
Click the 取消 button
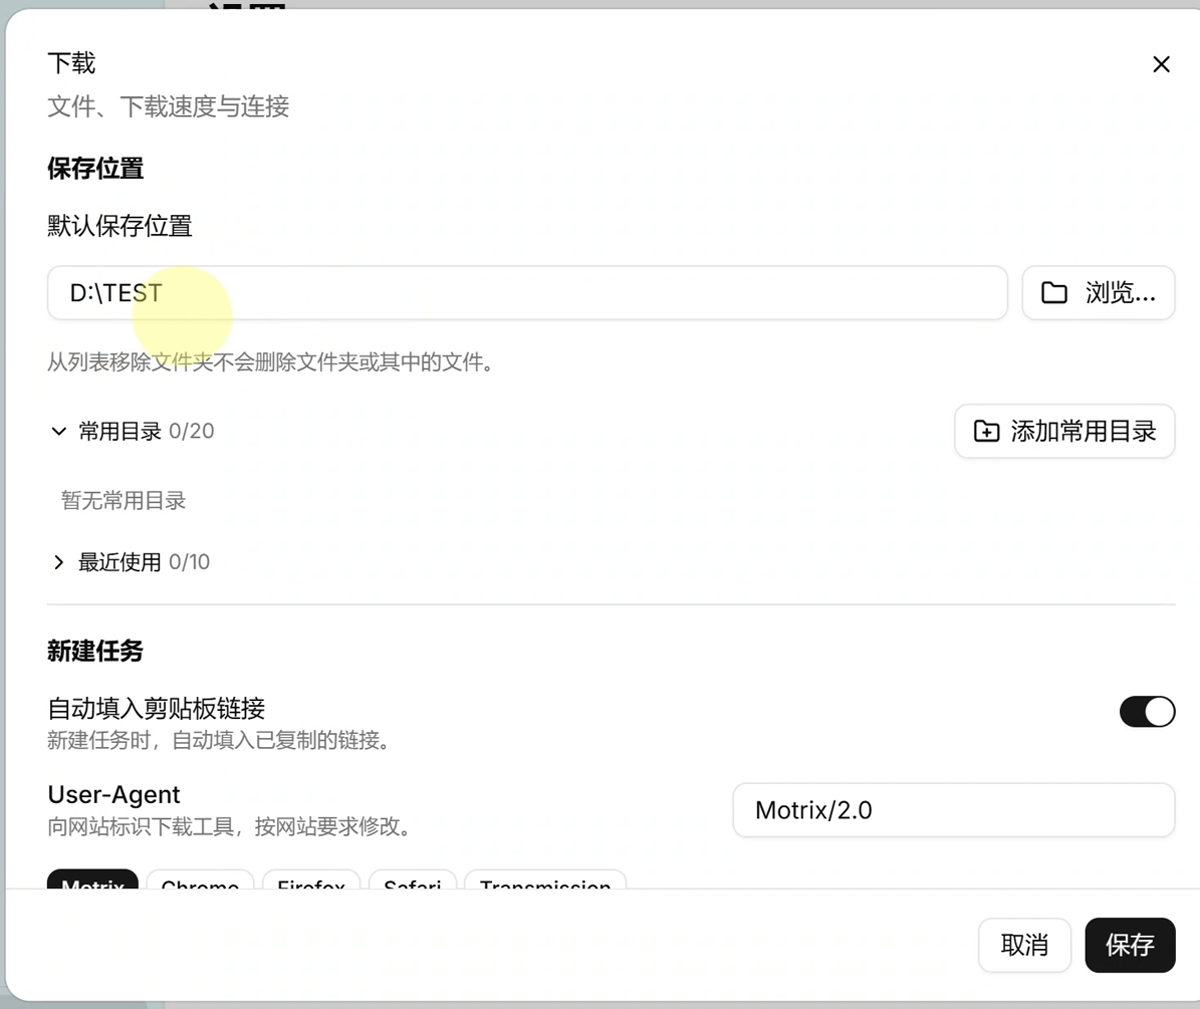(x=1025, y=945)
